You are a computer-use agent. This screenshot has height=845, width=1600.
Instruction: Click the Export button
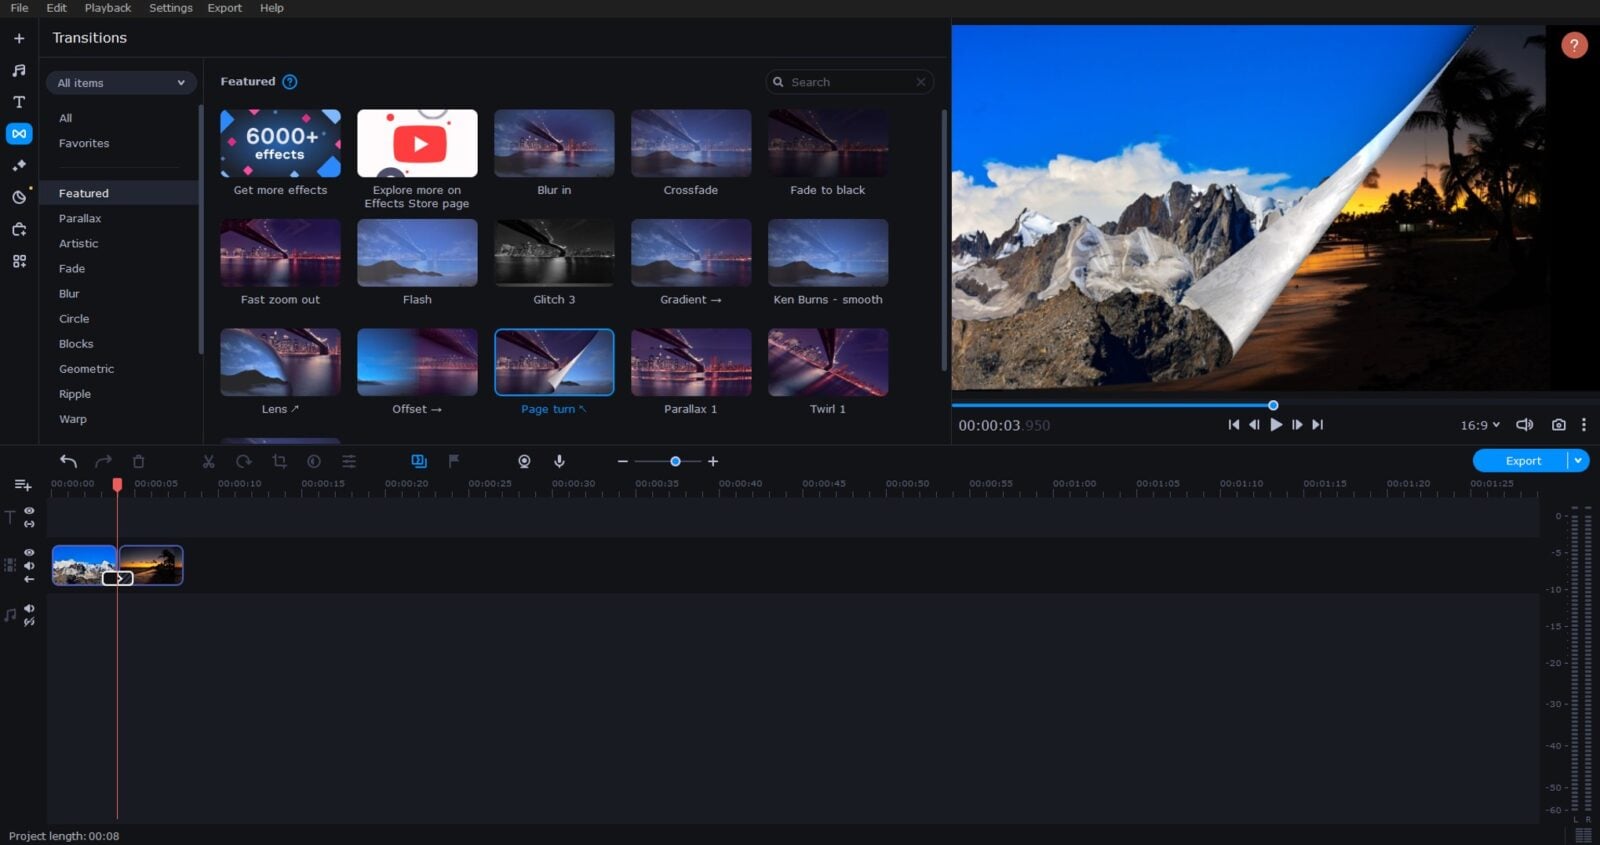(1521, 461)
